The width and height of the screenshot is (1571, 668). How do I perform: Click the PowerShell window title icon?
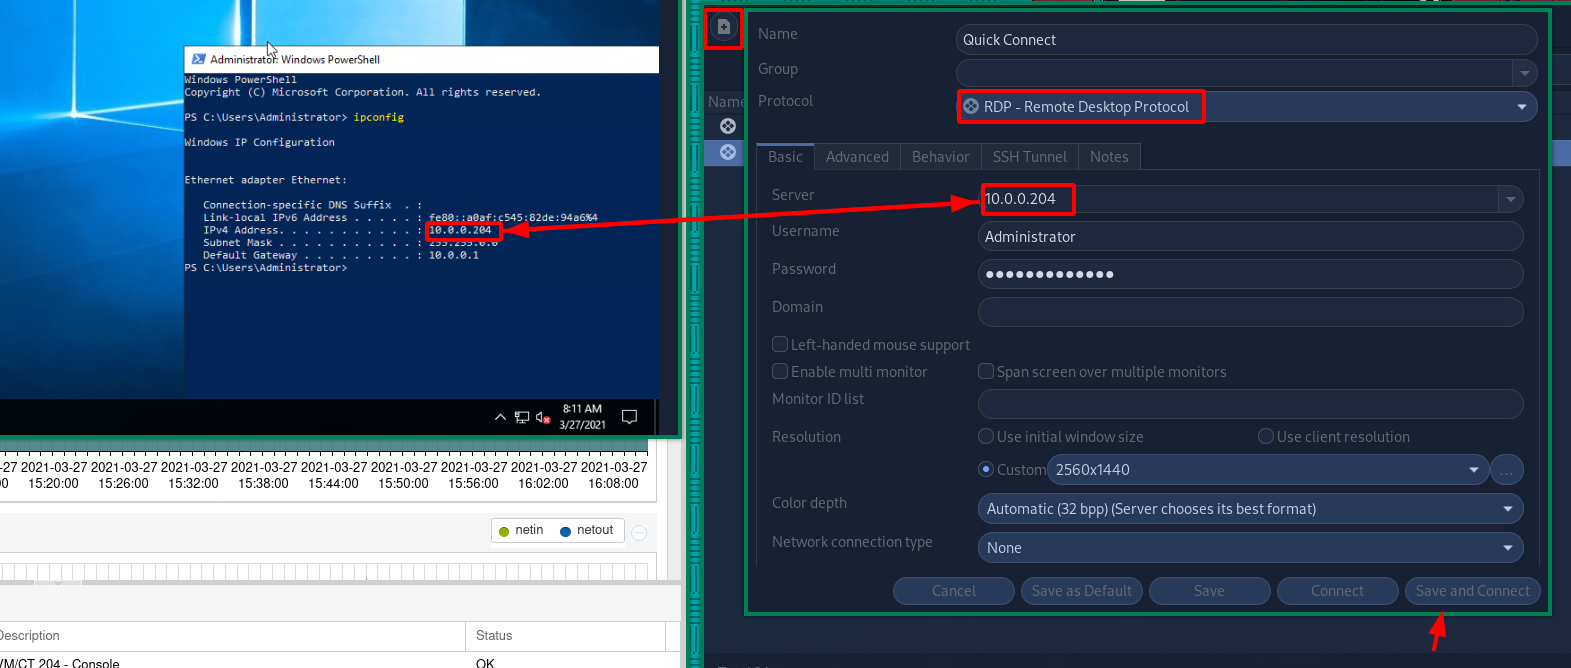tap(198, 59)
